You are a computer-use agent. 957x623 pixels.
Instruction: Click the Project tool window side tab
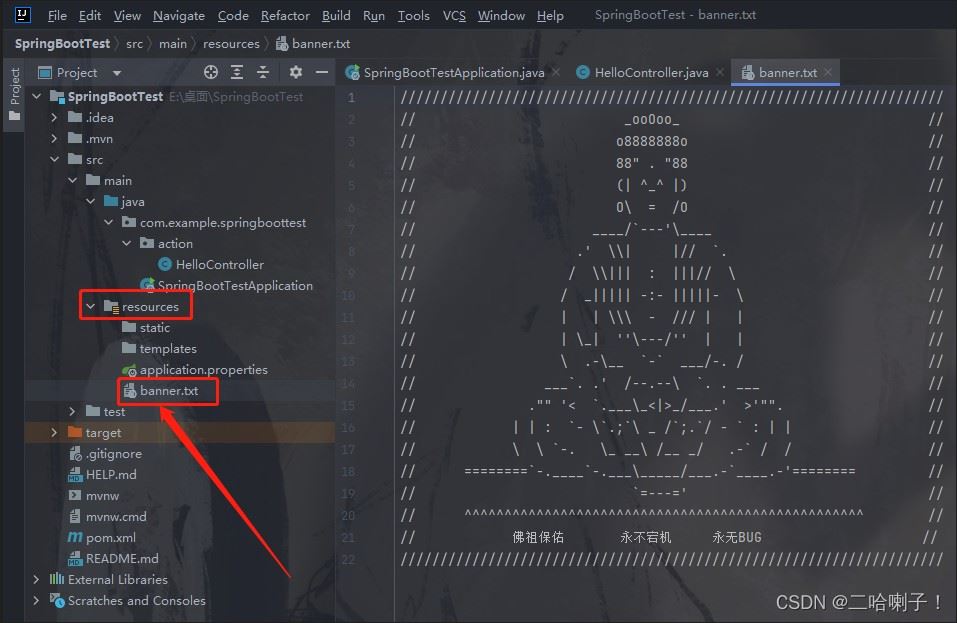(15, 95)
